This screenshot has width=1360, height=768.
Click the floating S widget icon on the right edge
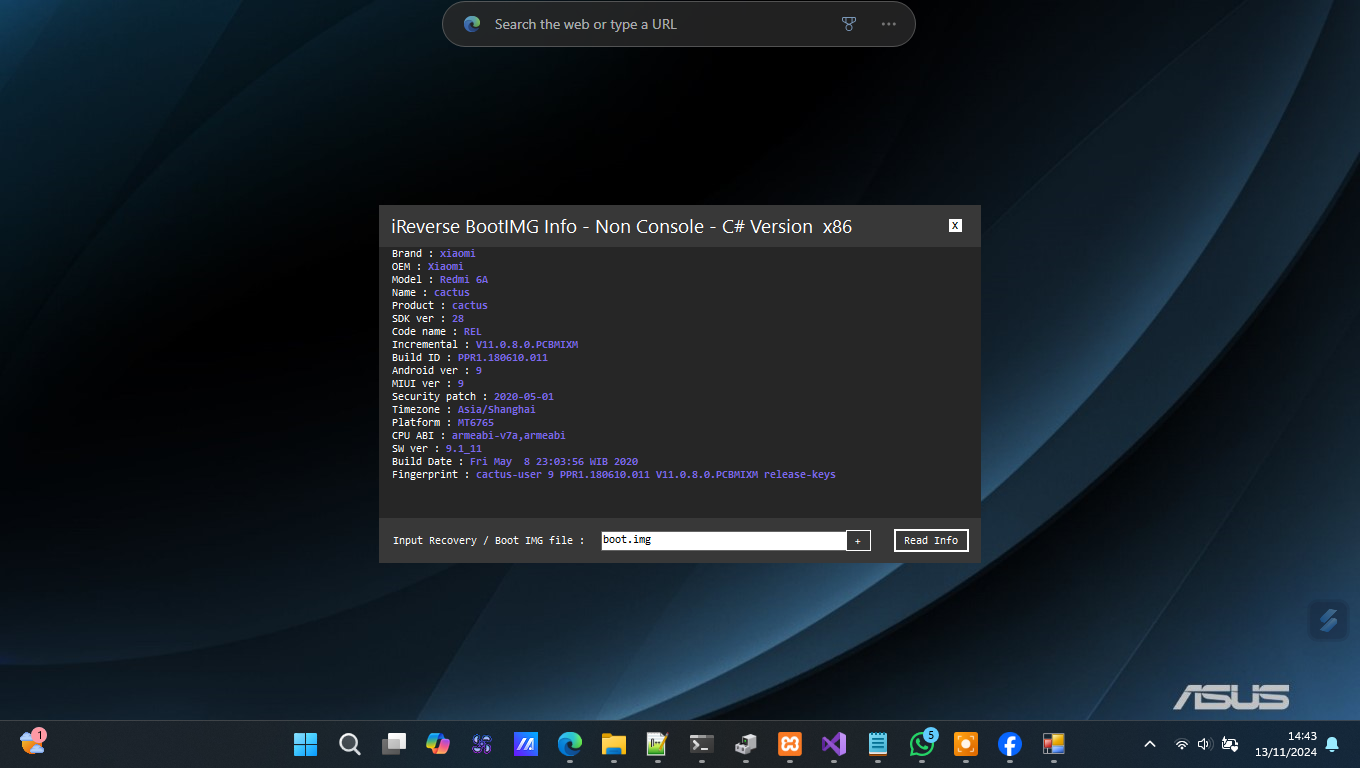click(1328, 620)
